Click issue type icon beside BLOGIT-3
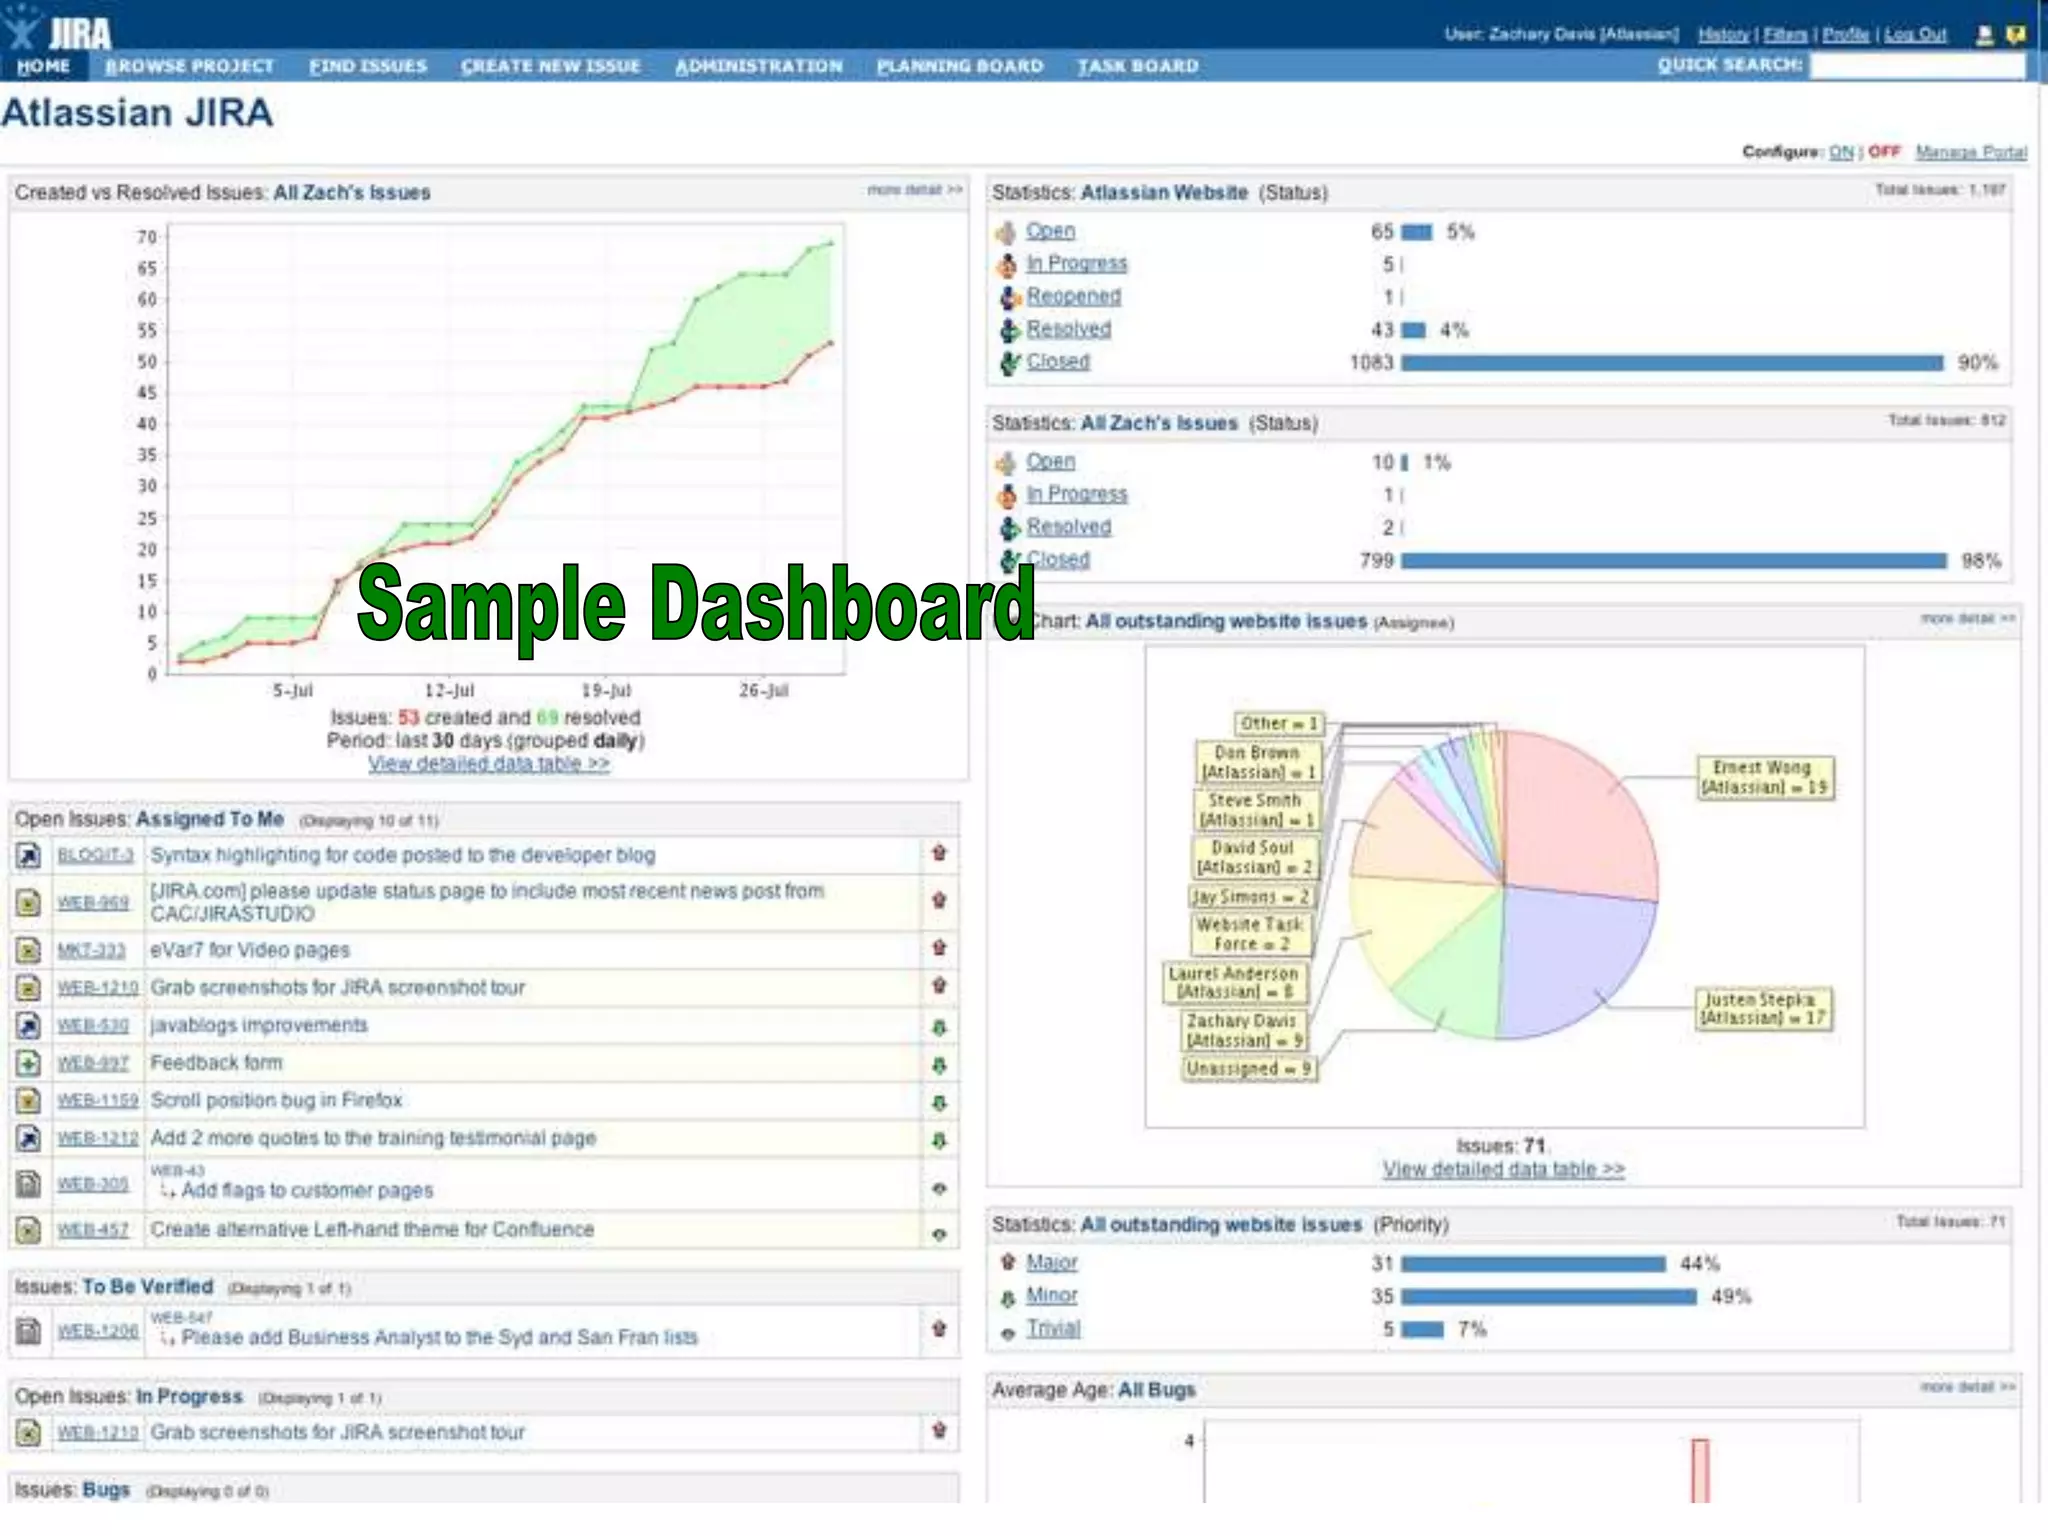Viewport: 2048px width, 1536px height. 29,856
